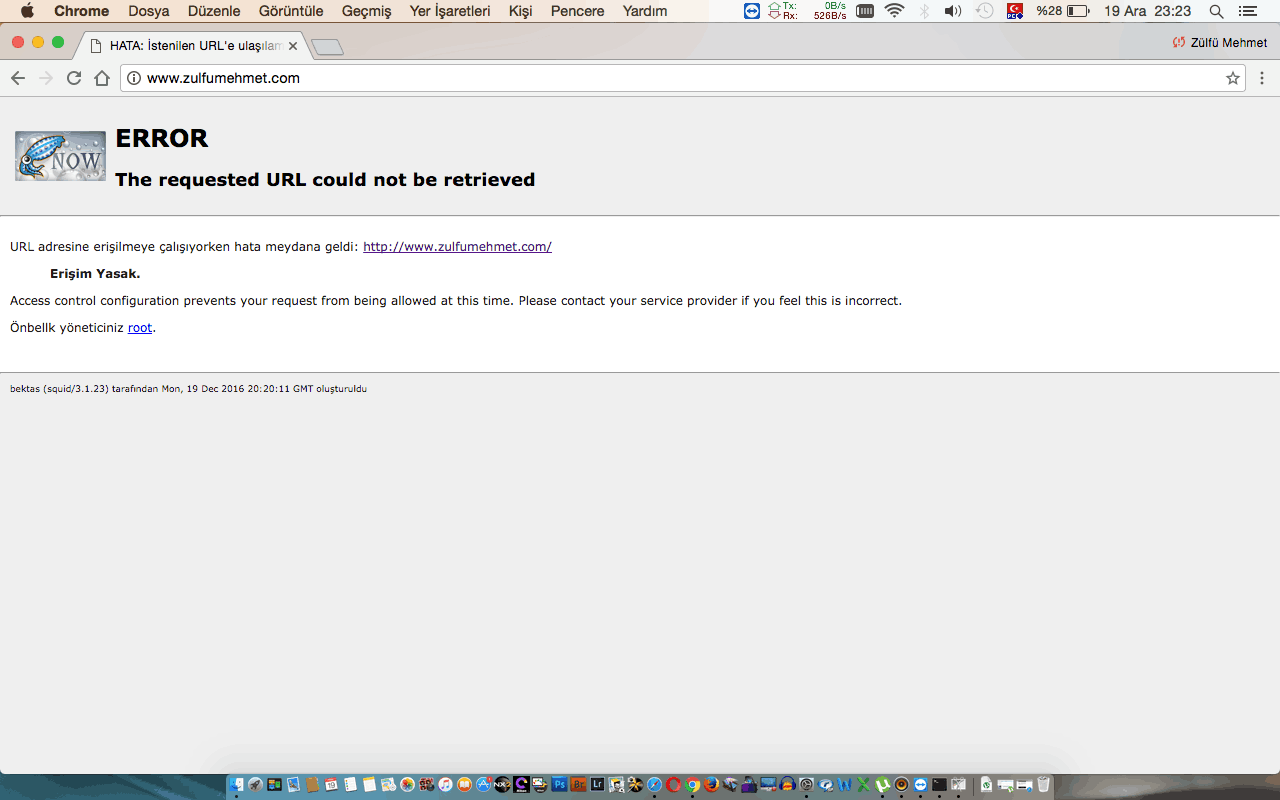Open the App Store Dock icon
This screenshot has height=800, width=1280.
[x=483, y=785]
